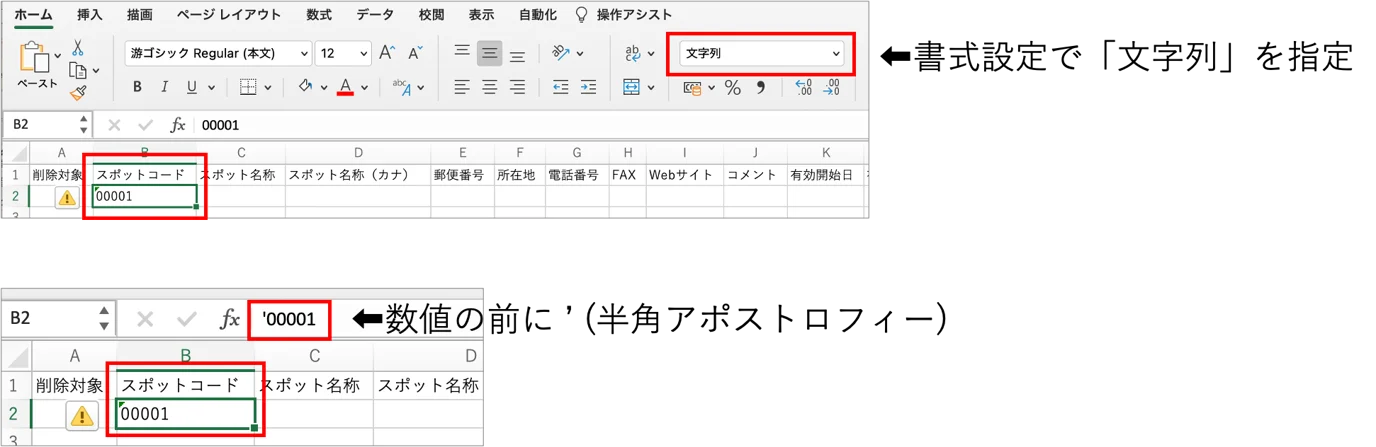
Task: Apply comma style format
Action: [x=761, y=87]
